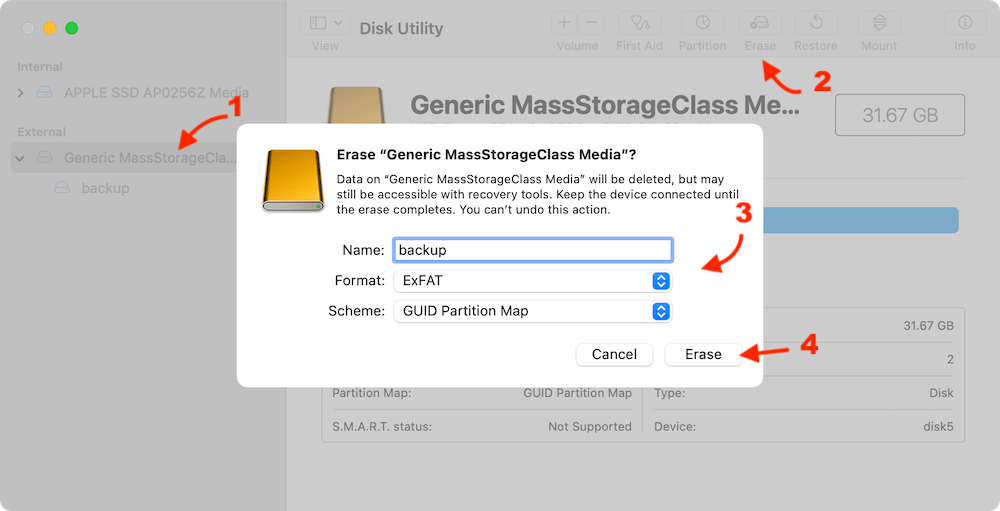
Task: Open the View dropdown chevron
Action: (x=339, y=24)
